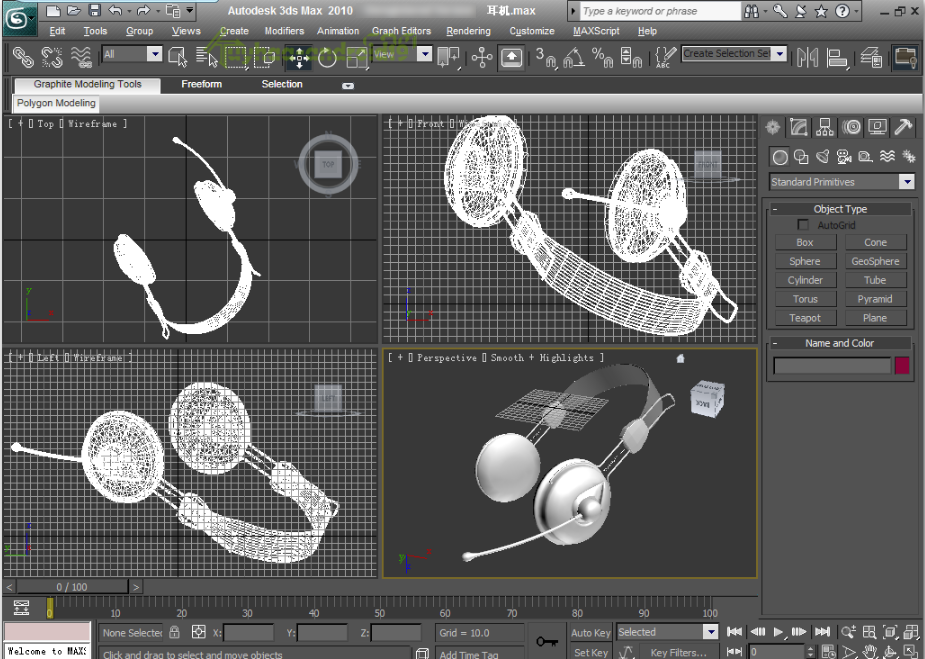Click the Torus button
The image size is (925, 659).
click(805, 299)
